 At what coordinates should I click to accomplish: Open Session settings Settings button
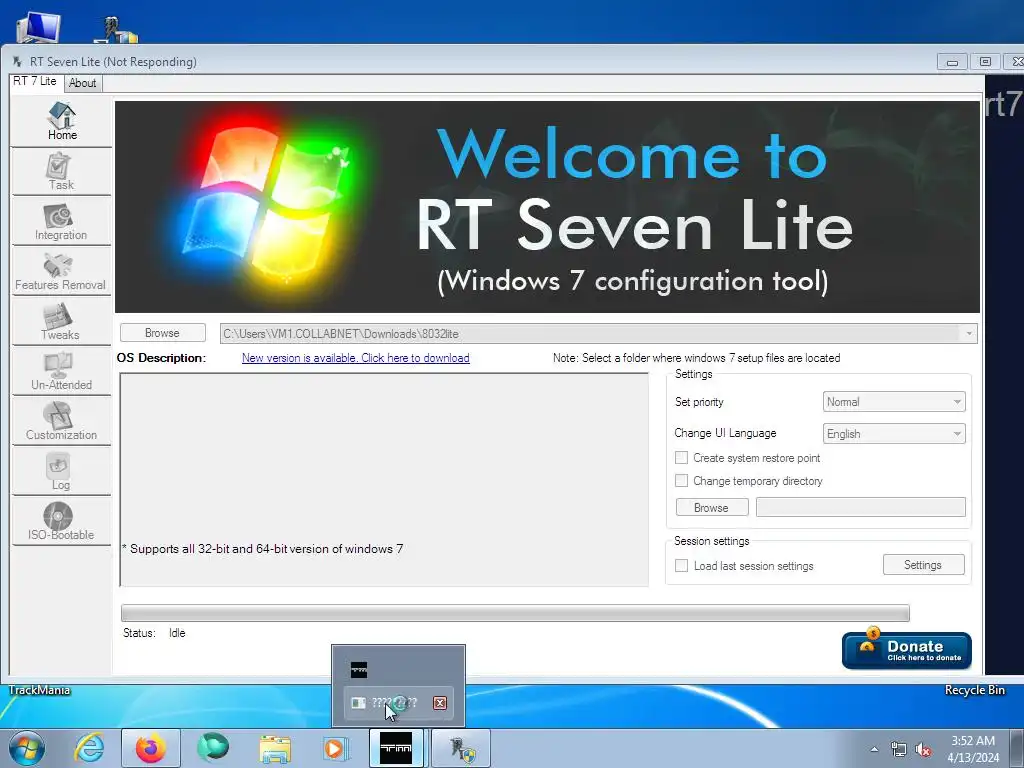coord(923,565)
